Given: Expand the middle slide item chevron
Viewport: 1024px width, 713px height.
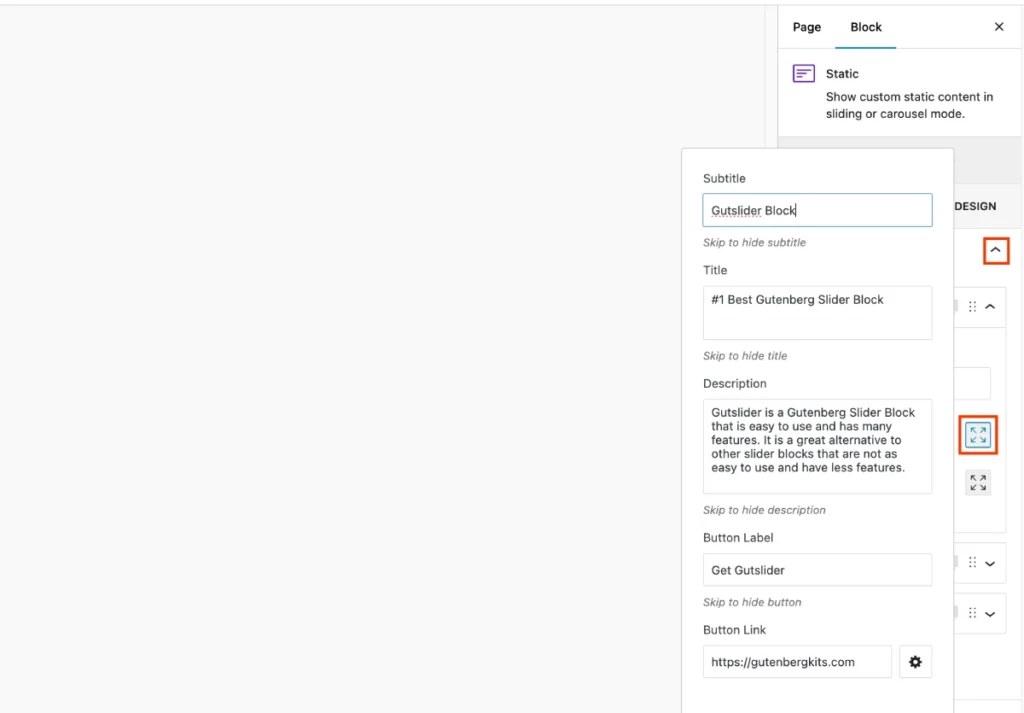Looking at the screenshot, I should pos(990,563).
